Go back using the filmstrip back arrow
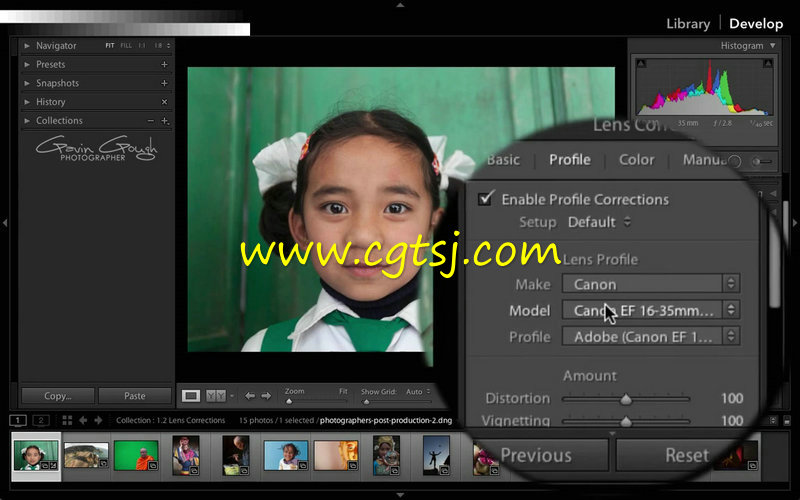Image resolution: width=800 pixels, height=500 pixels. (83, 420)
